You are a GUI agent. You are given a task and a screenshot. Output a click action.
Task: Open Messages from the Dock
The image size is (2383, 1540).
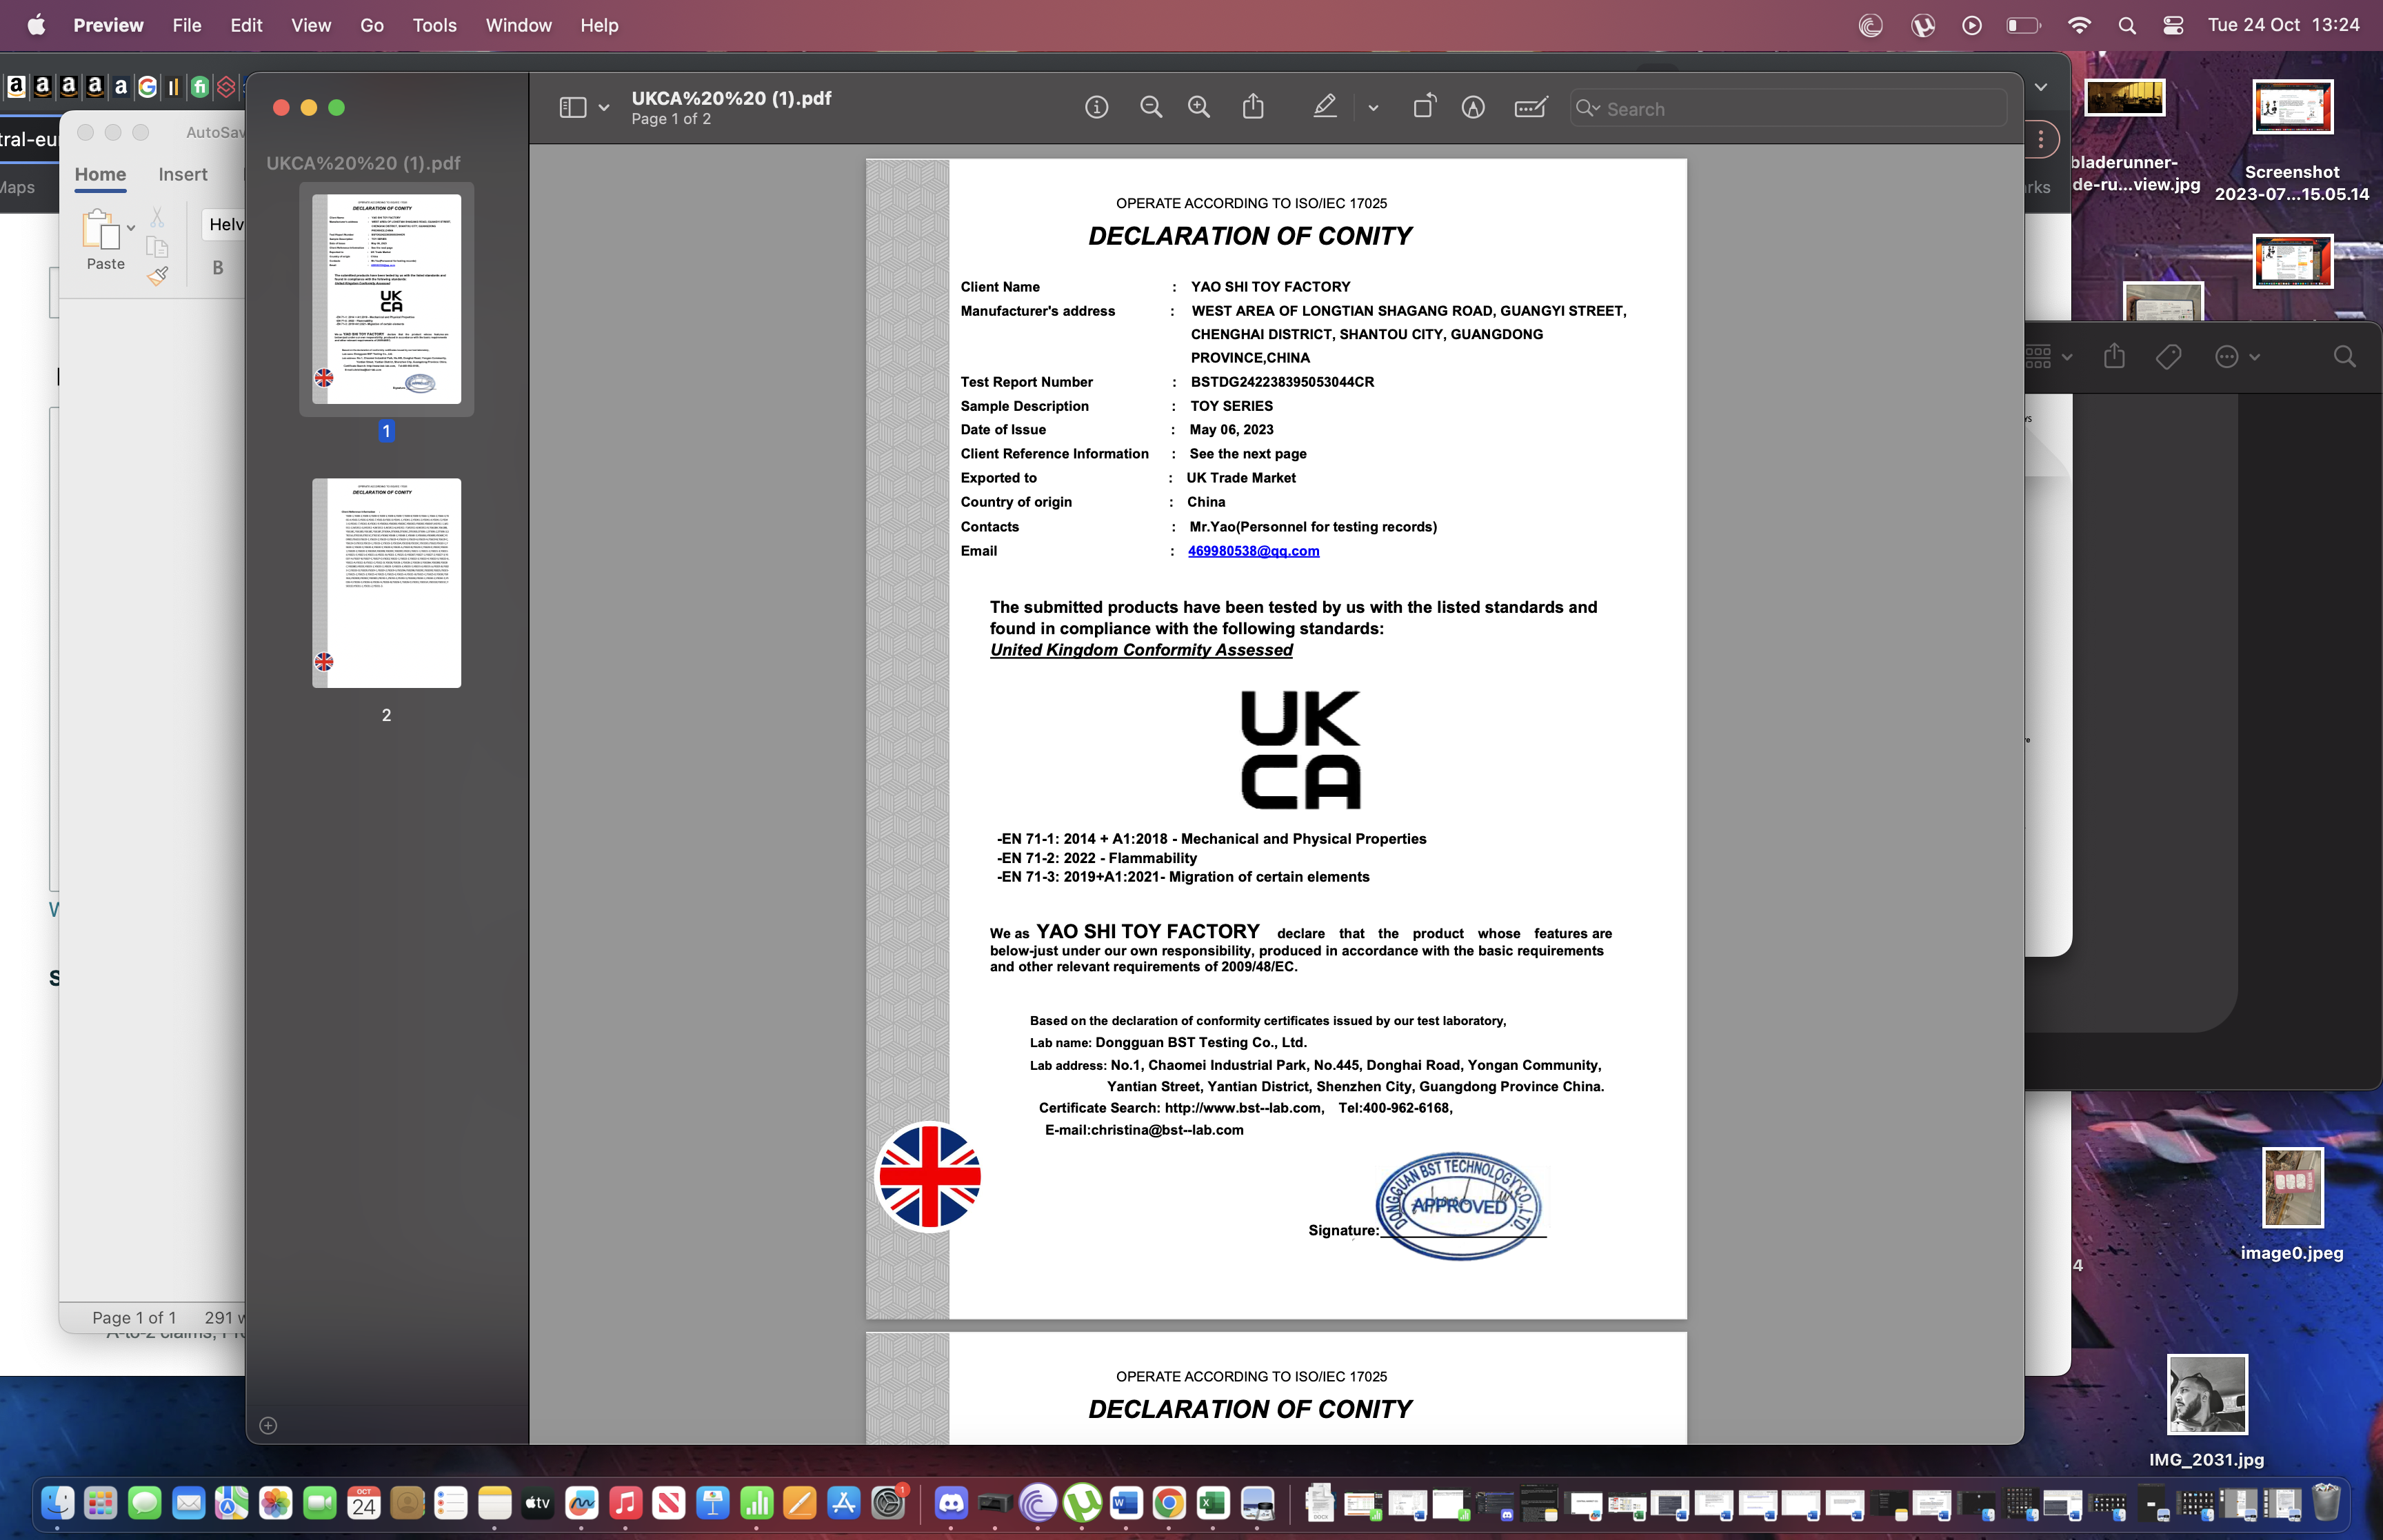coord(144,1503)
